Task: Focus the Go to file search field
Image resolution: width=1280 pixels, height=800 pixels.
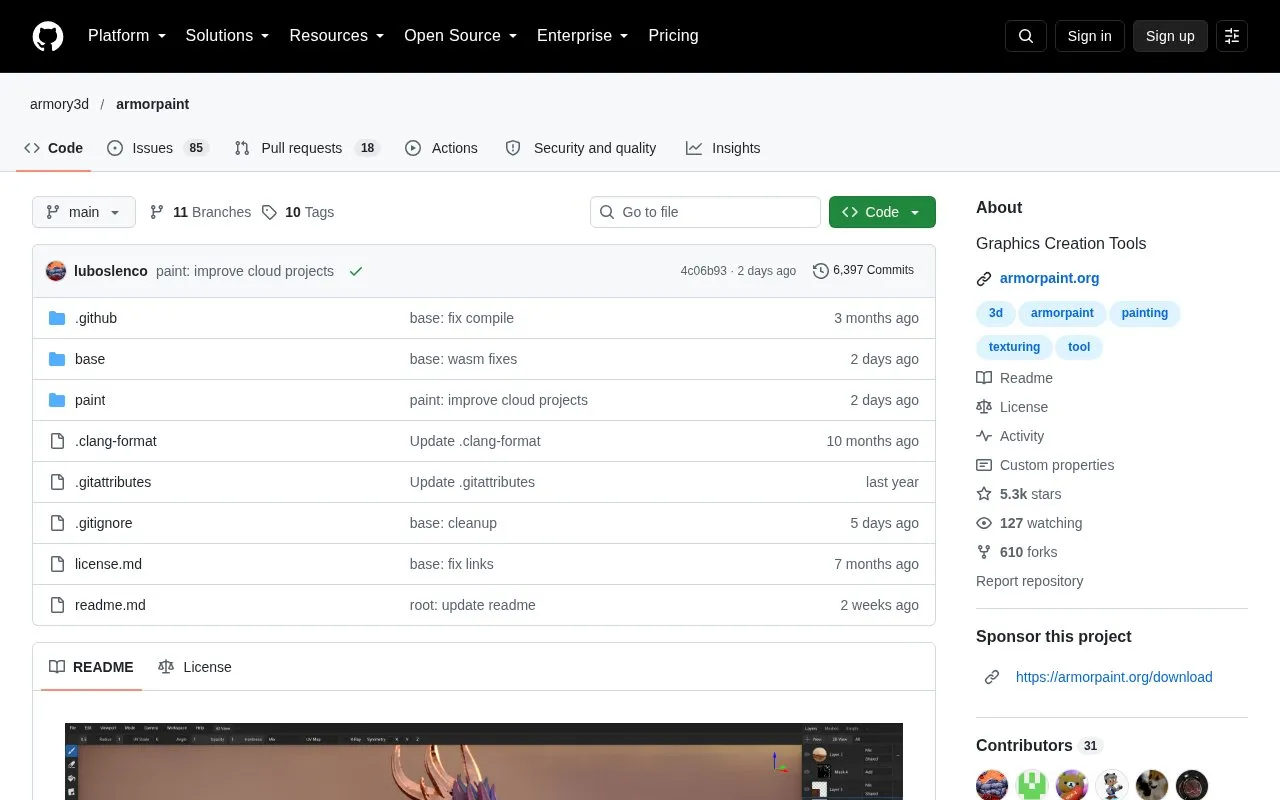Action: 705,212
